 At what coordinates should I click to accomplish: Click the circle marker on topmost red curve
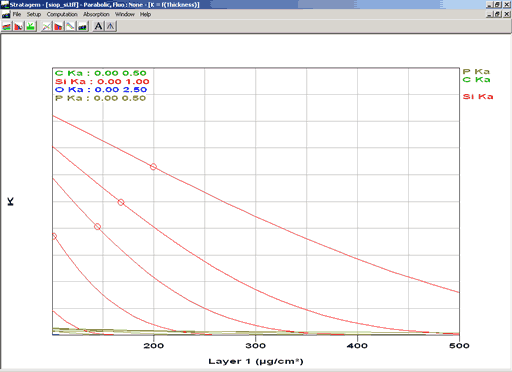point(153,167)
